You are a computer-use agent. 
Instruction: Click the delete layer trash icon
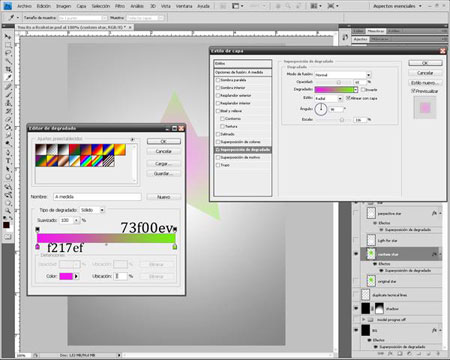438,353
